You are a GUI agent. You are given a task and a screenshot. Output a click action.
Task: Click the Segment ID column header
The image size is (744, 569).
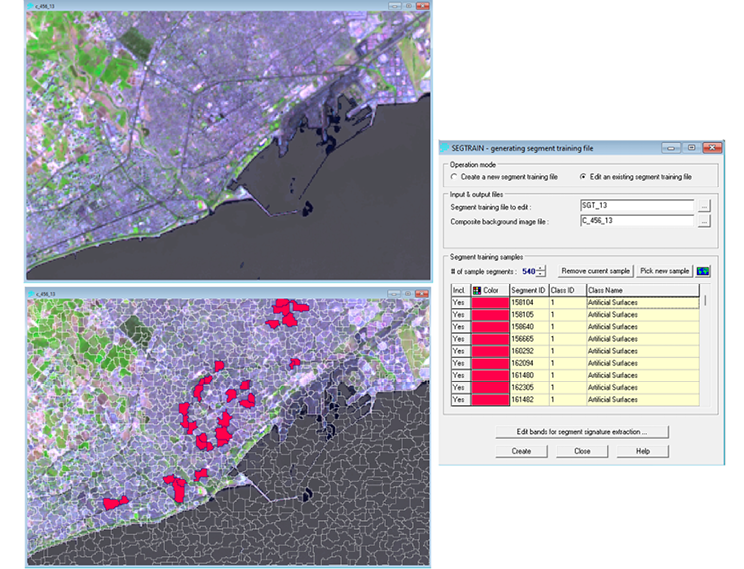[527, 290]
